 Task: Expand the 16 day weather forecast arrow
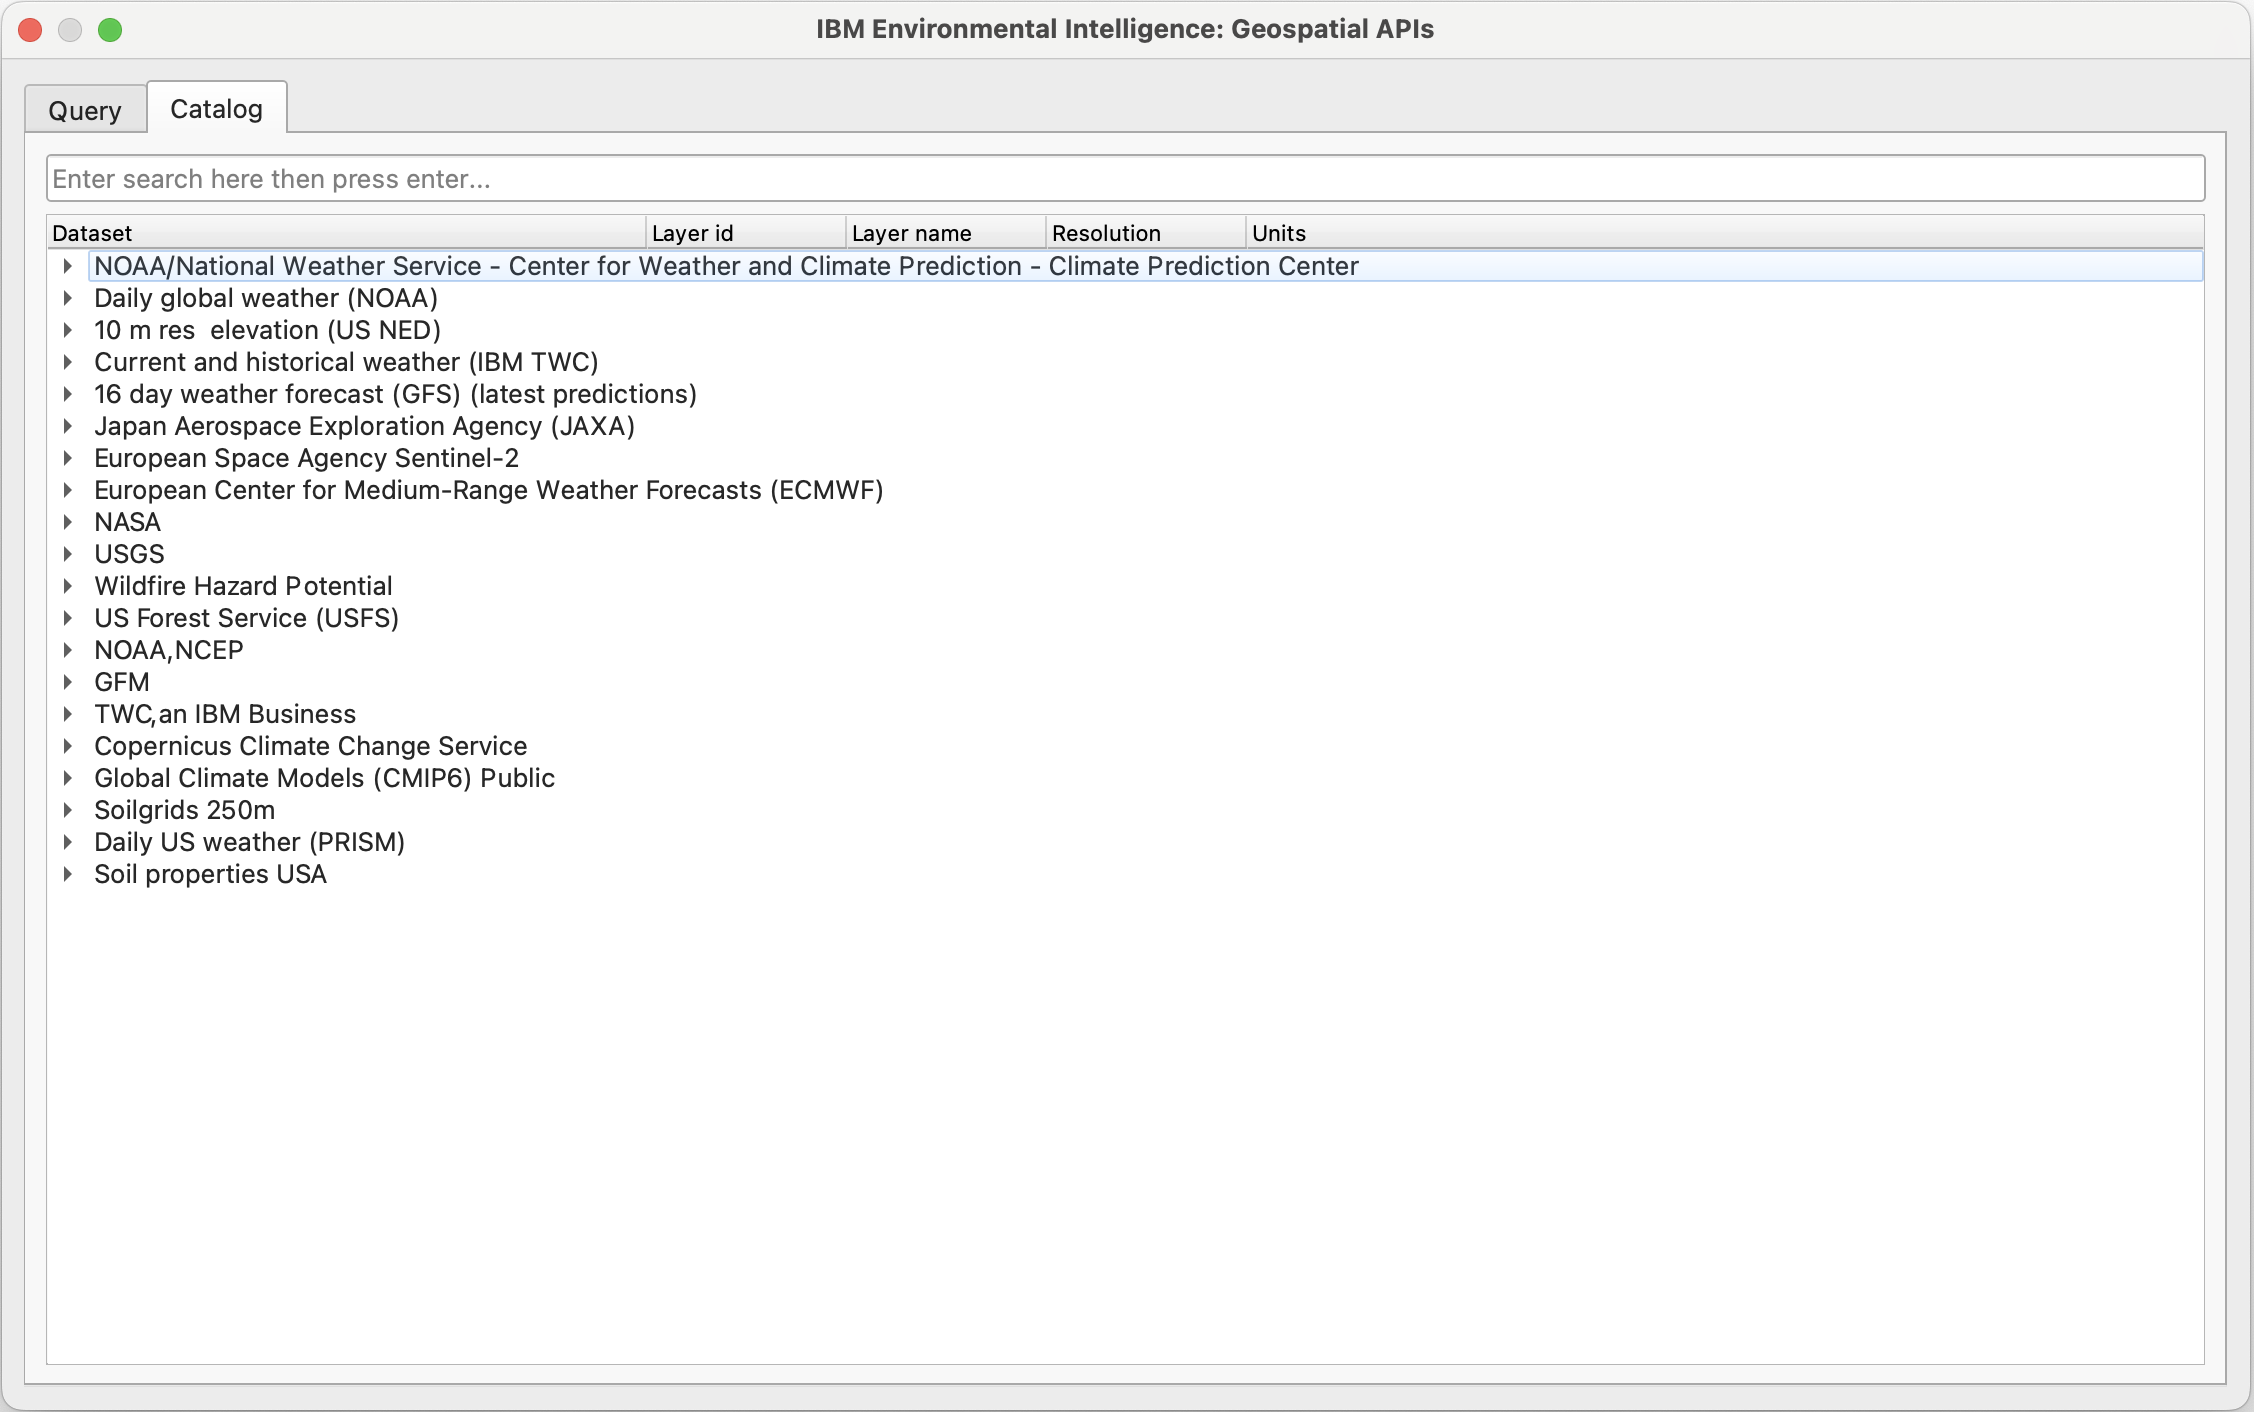(x=67, y=394)
